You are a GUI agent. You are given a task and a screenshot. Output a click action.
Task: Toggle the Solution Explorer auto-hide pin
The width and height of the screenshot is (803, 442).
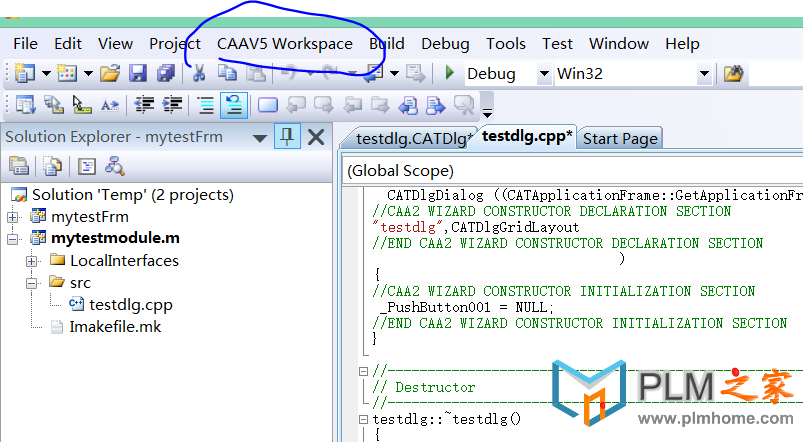[287, 137]
